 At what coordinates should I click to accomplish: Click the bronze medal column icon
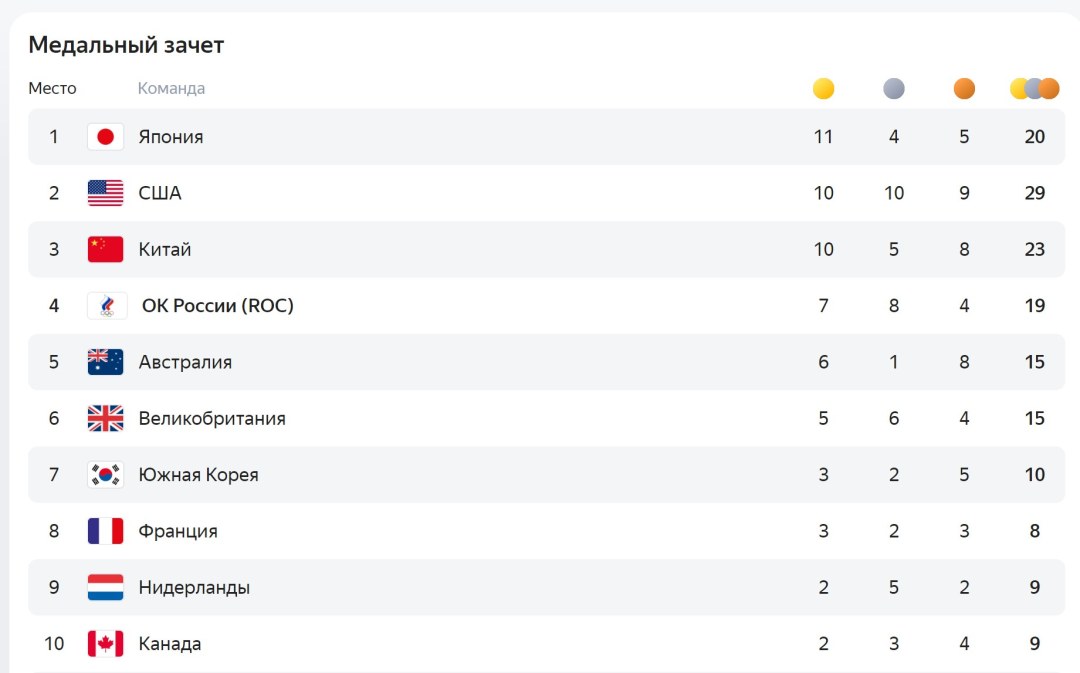pyautogui.click(x=964, y=89)
